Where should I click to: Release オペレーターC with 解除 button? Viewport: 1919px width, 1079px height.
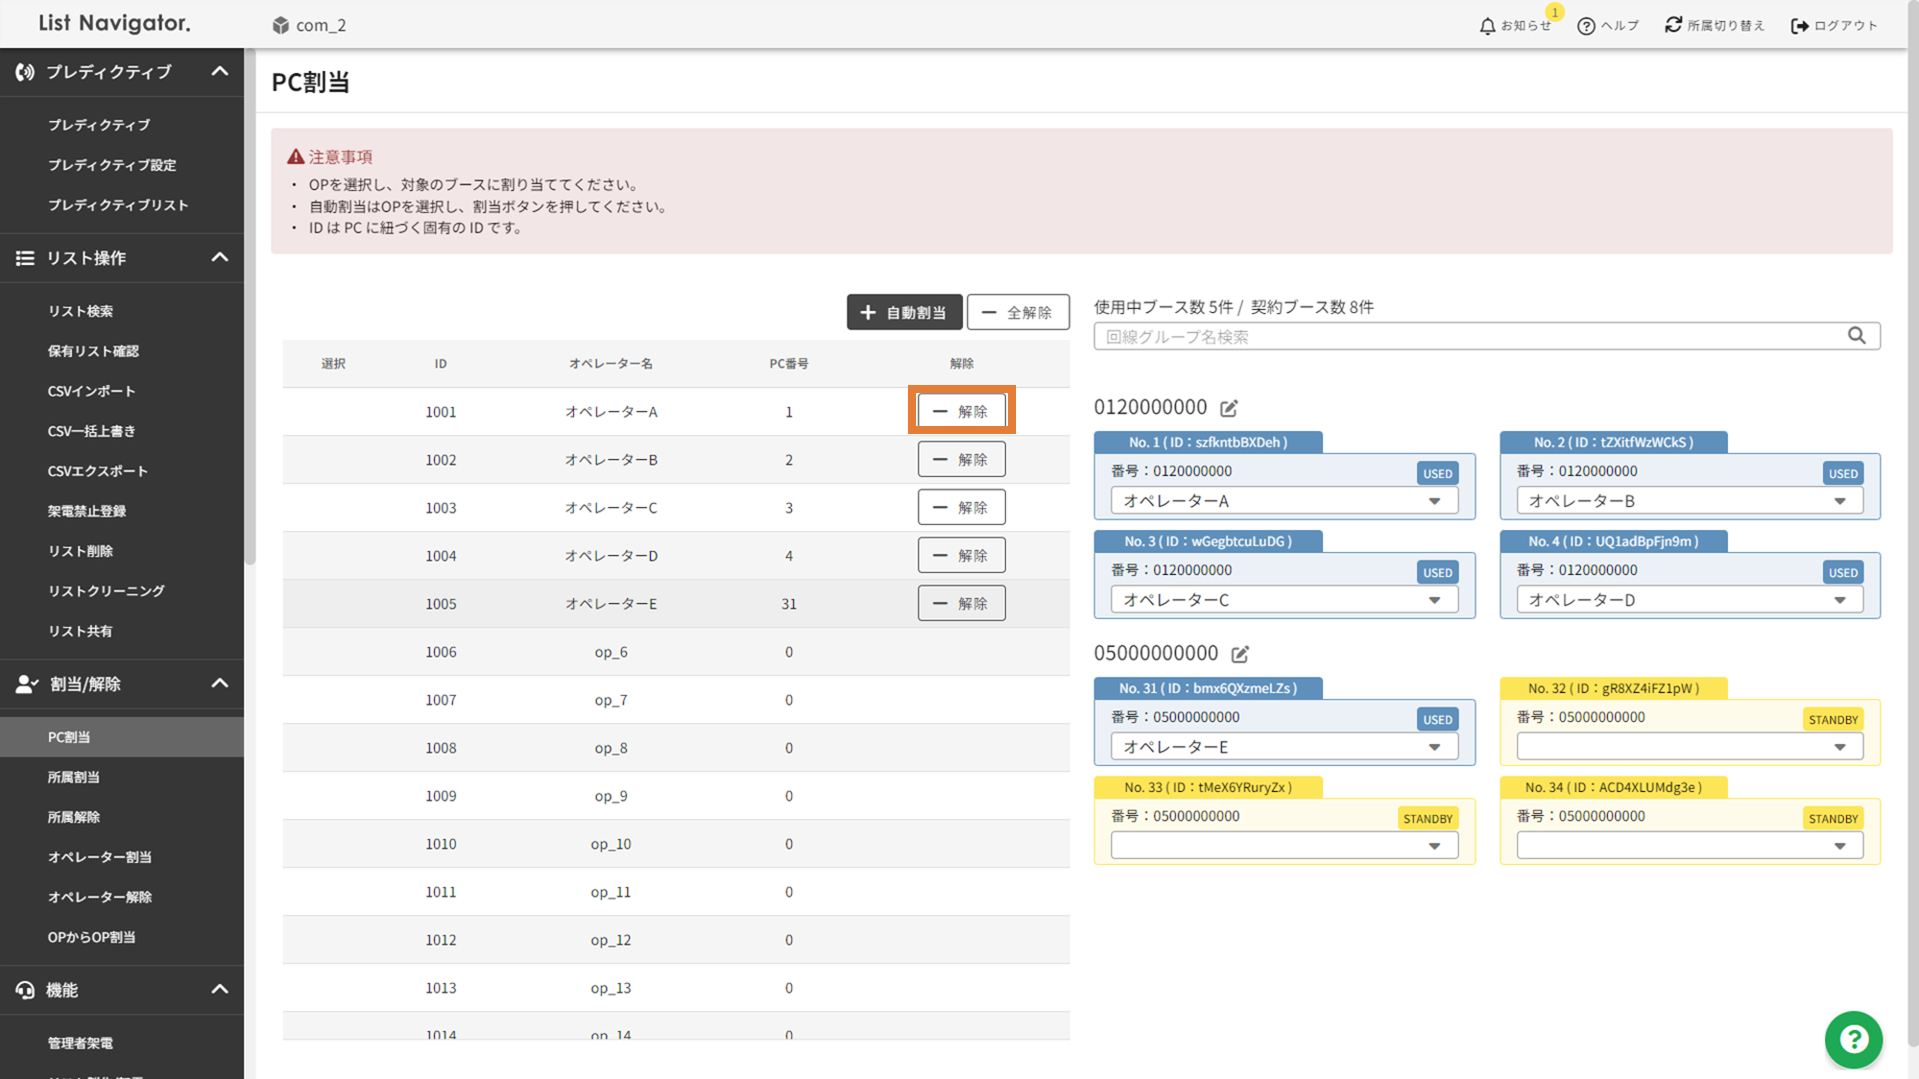(961, 507)
